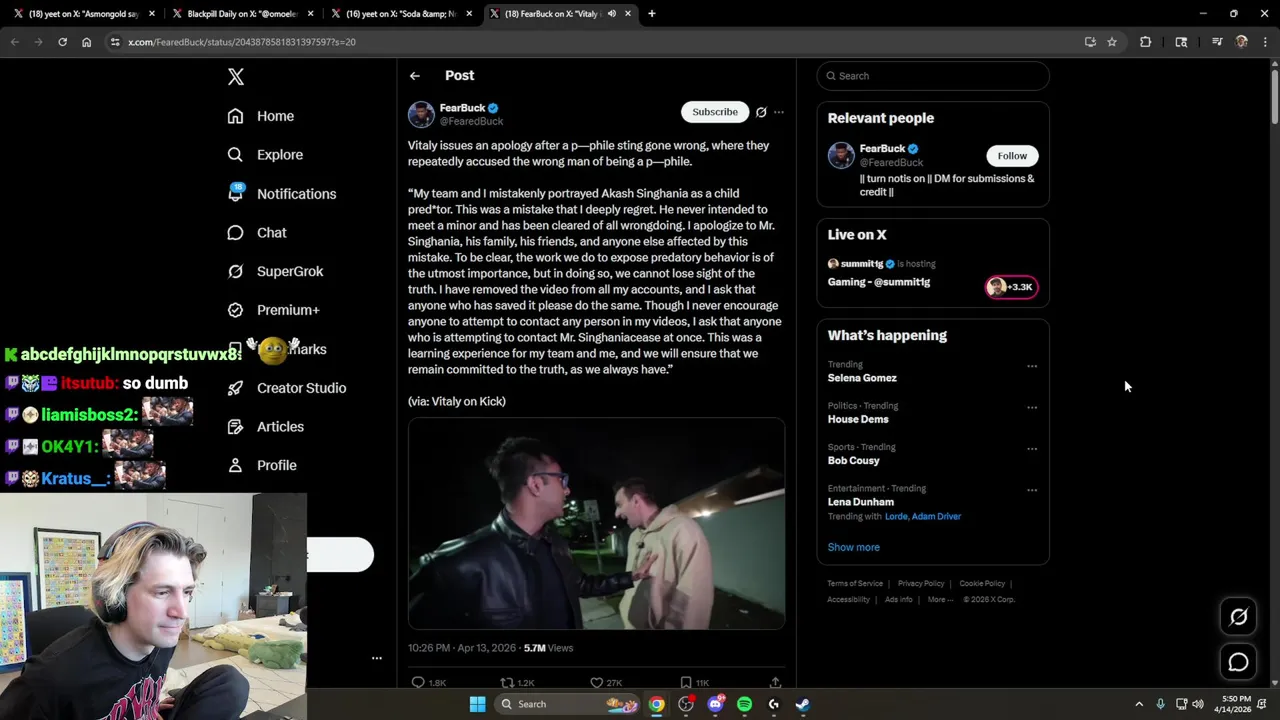Open options for the House Dems trend
The width and height of the screenshot is (1280, 720).
[x=1032, y=407]
